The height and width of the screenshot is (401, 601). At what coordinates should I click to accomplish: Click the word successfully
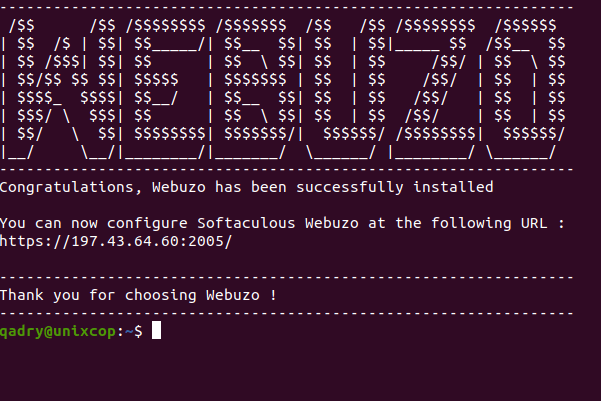tap(350, 187)
